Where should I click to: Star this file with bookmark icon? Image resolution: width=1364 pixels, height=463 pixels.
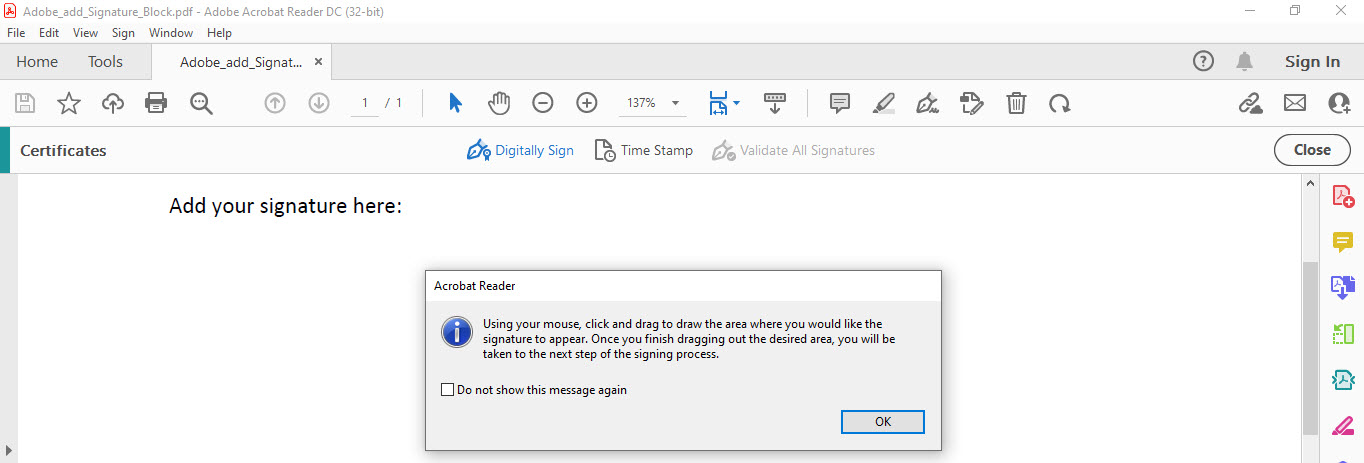click(x=68, y=103)
